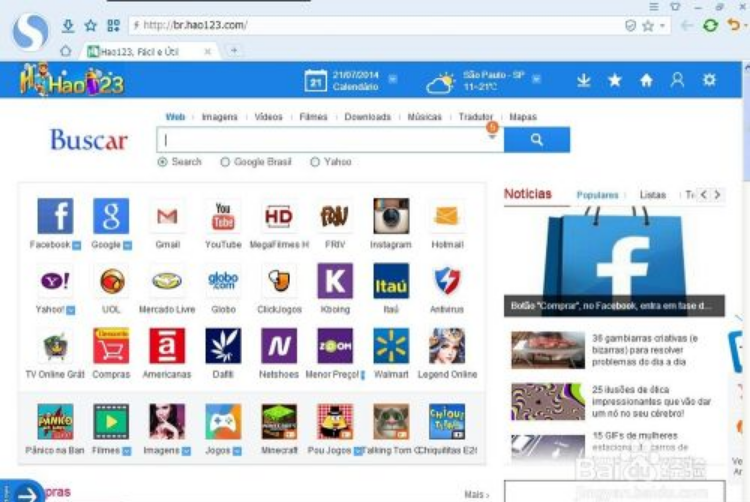Viewport: 750px width, 502px height.
Task: Click the magnifier search button
Action: point(537,140)
